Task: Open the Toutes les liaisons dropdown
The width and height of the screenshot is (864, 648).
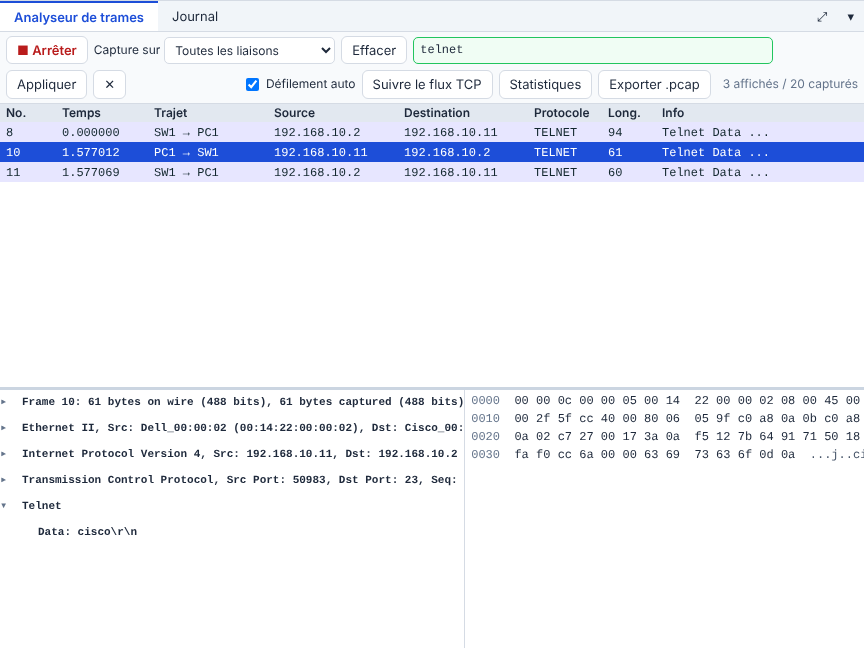Action: pos(250,51)
